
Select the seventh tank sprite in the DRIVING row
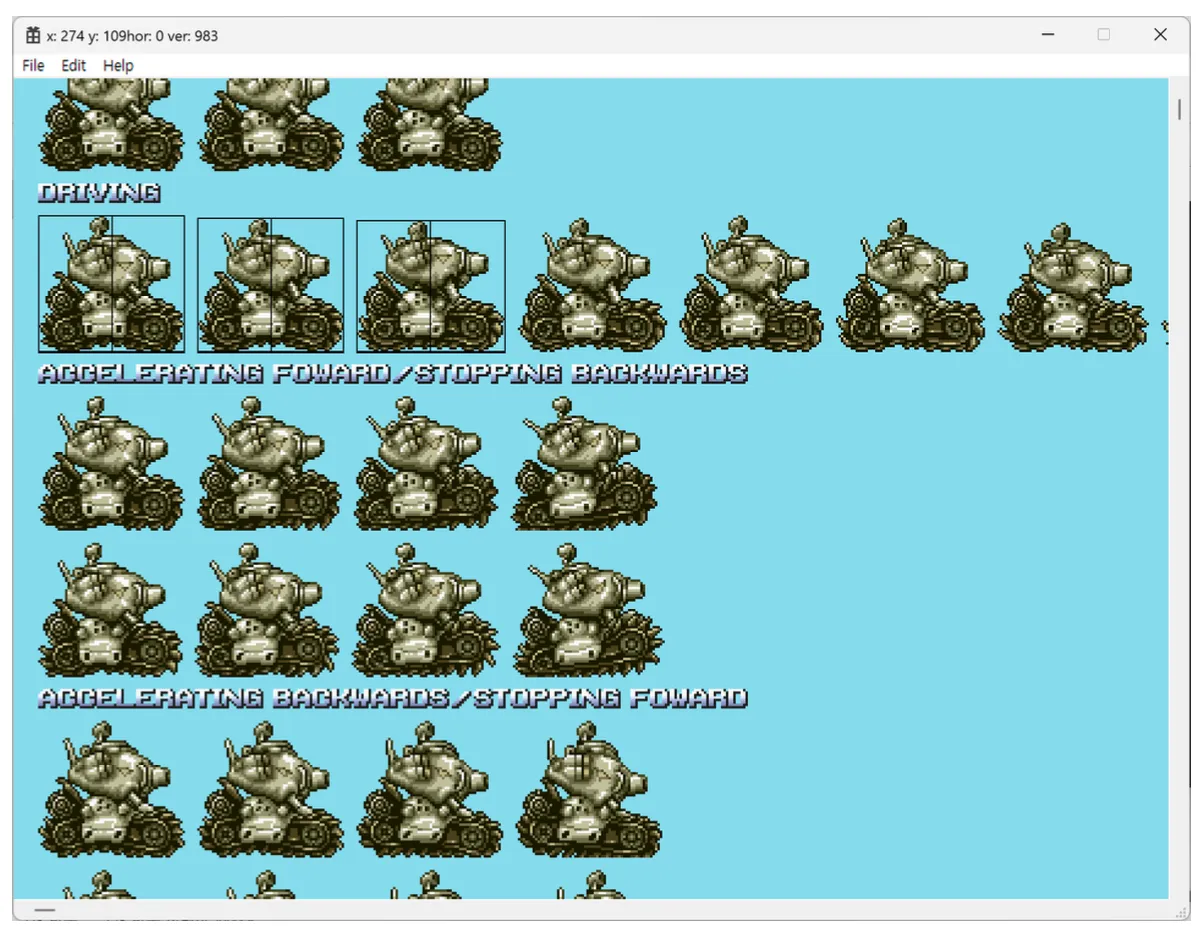pos(1073,287)
